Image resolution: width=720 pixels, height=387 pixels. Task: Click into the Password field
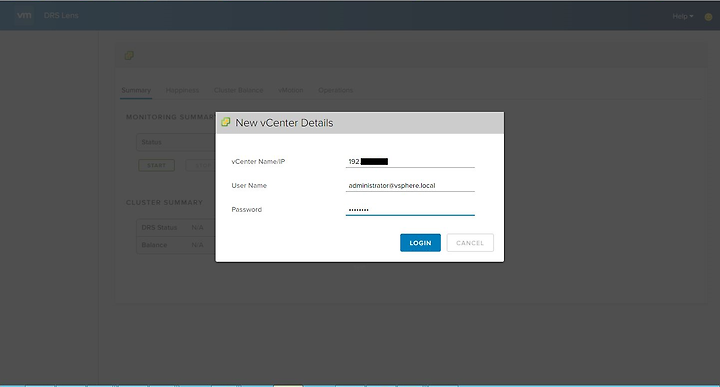point(410,210)
